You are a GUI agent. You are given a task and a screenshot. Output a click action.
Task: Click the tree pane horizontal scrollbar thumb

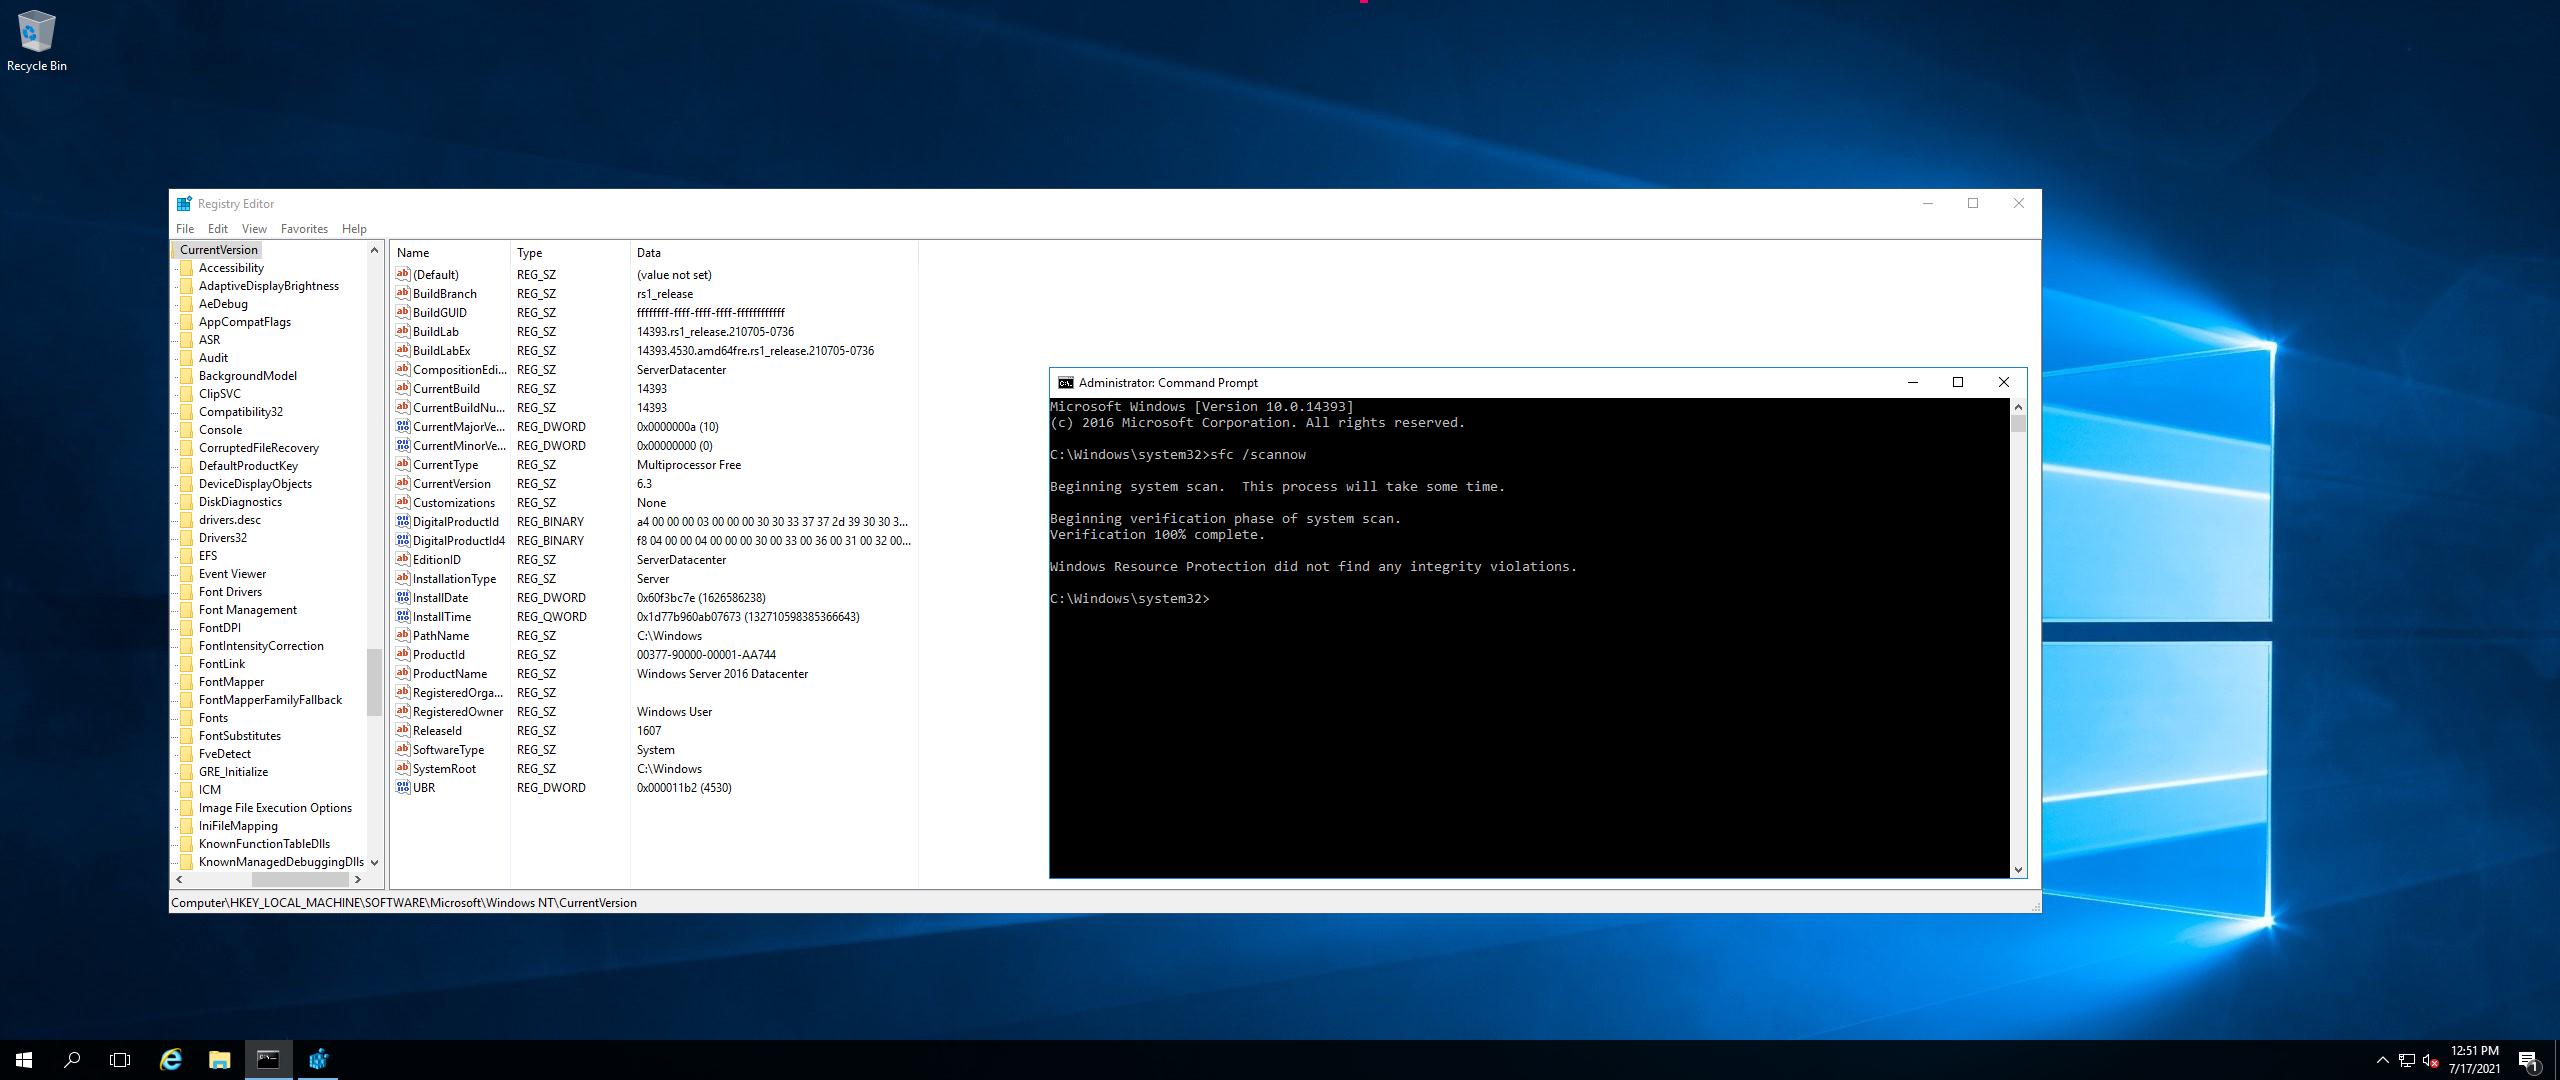pos(299,880)
